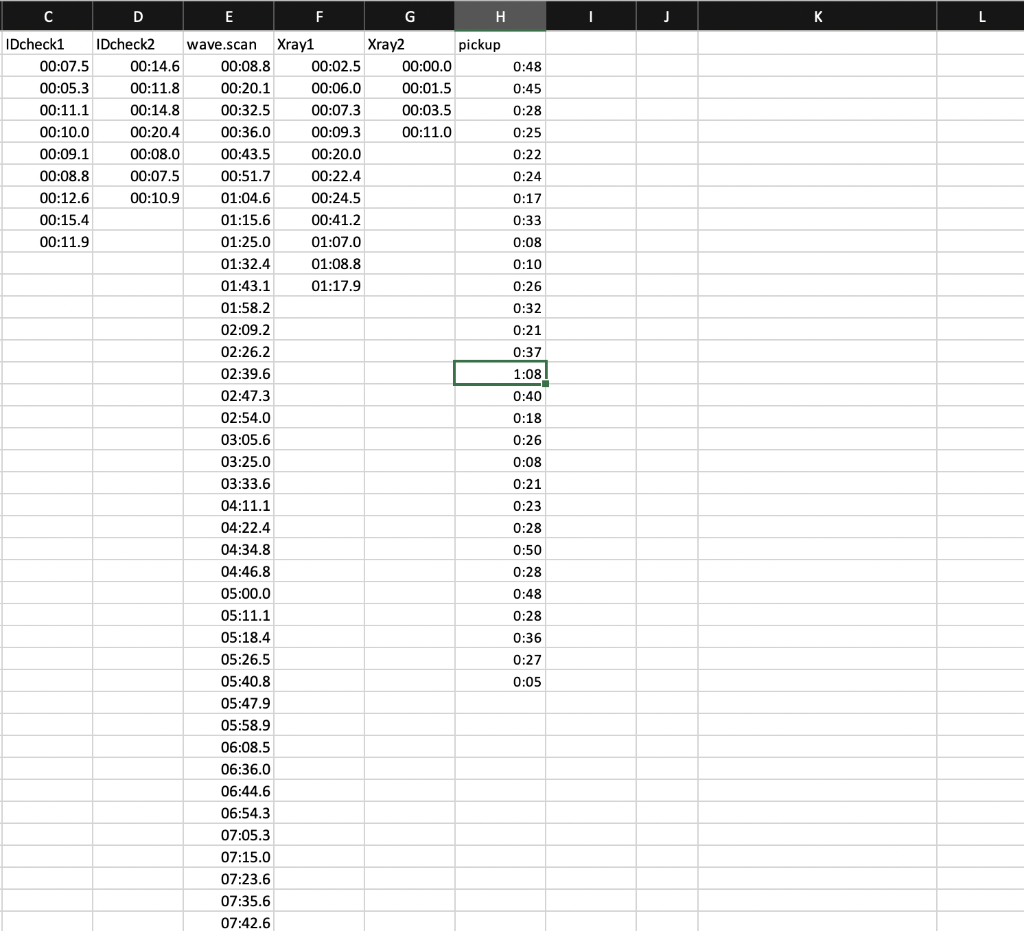The image size is (1024, 931).
Task: Select the IDcheck2 header cell
Action: pyautogui.click(x=138, y=44)
